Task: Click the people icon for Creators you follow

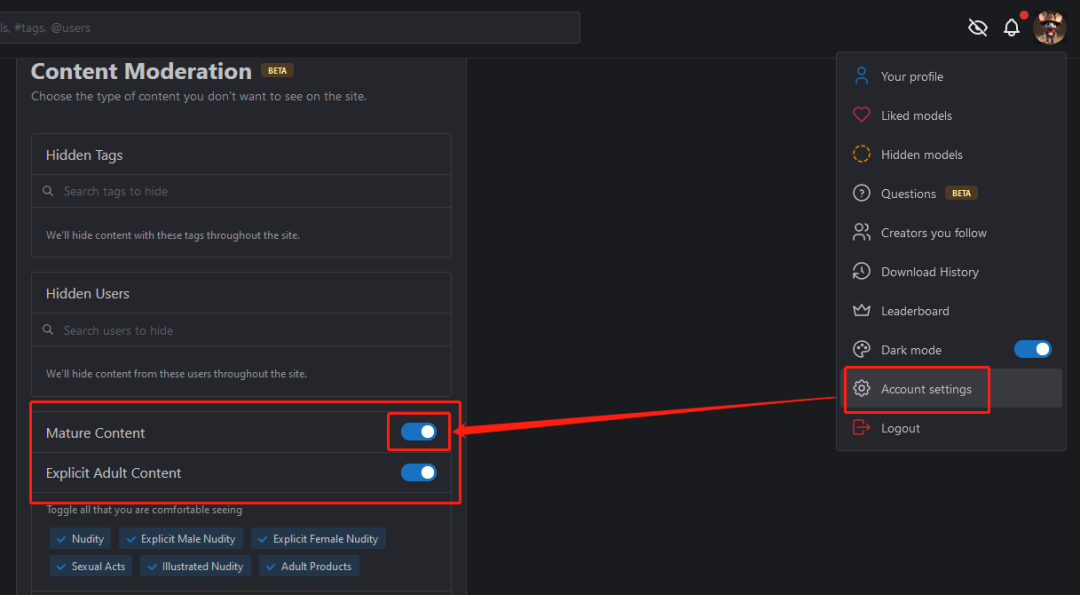Action: click(x=861, y=233)
